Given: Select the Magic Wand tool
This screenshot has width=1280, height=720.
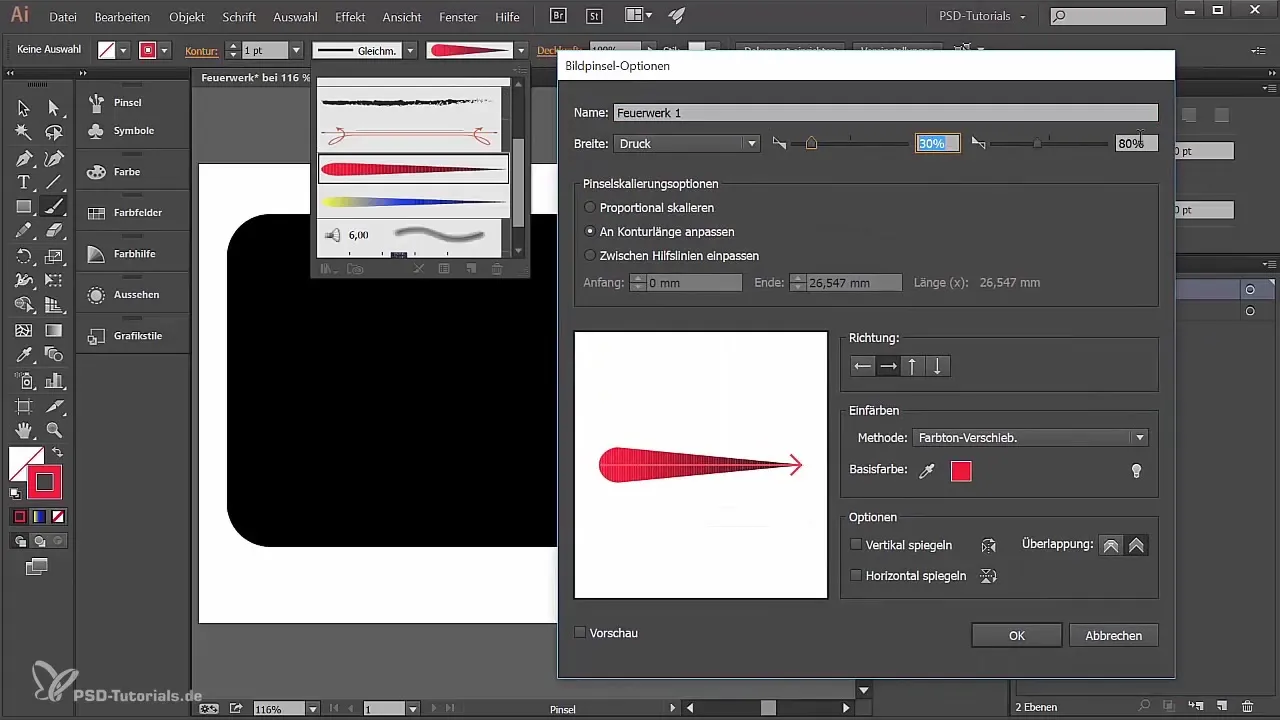Looking at the screenshot, I should (23, 132).
